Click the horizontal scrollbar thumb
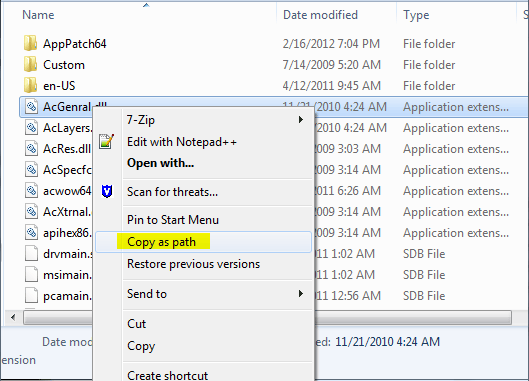Screen dimensions: 529x381 [x=267, y=318]
